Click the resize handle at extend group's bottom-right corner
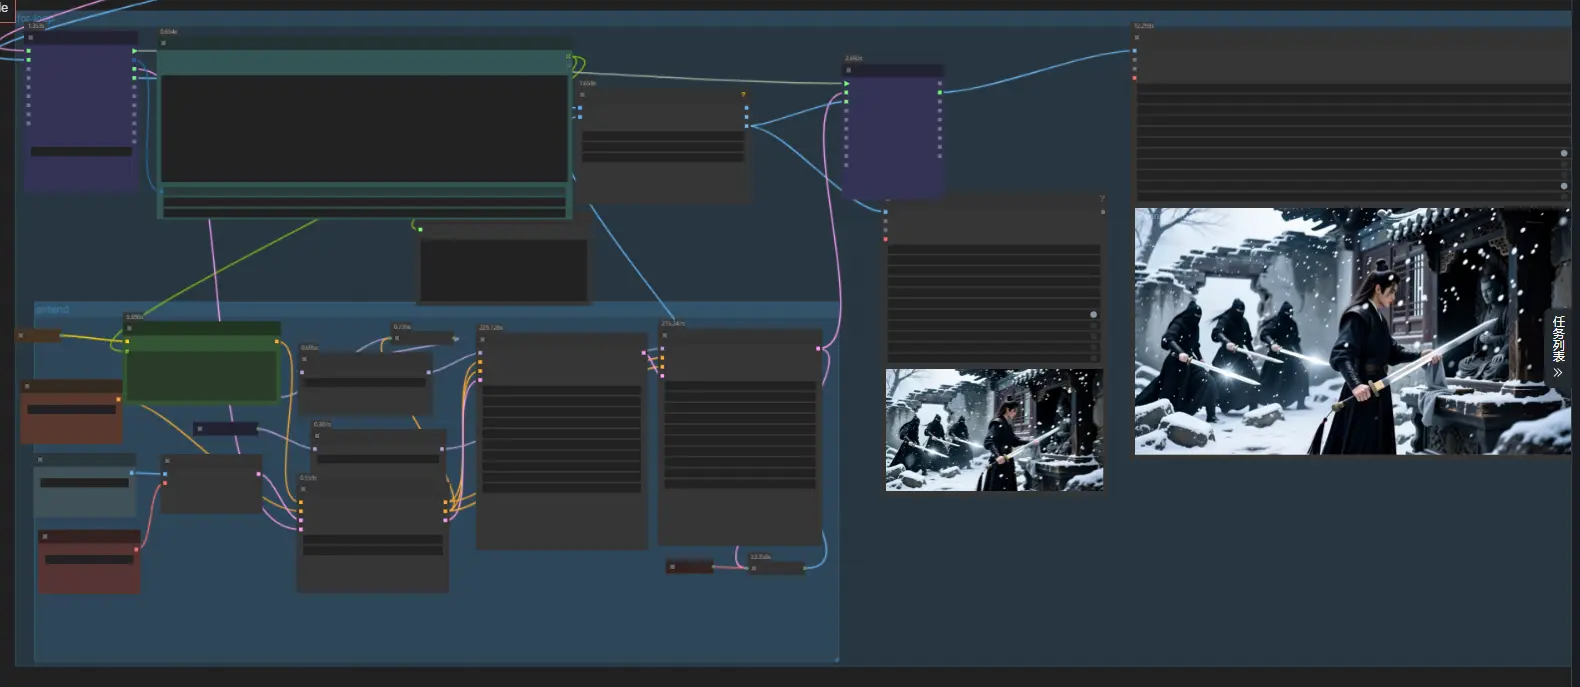 834,658
